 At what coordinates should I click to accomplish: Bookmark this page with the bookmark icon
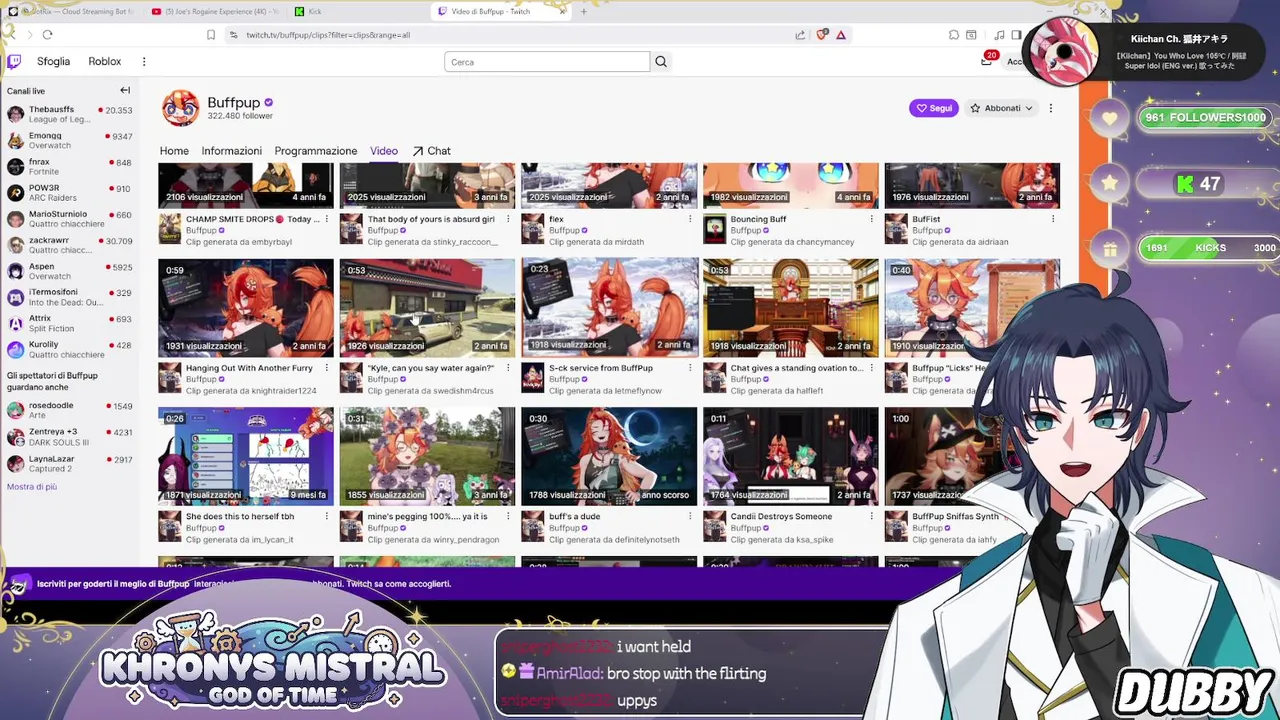tap(211, 35)
